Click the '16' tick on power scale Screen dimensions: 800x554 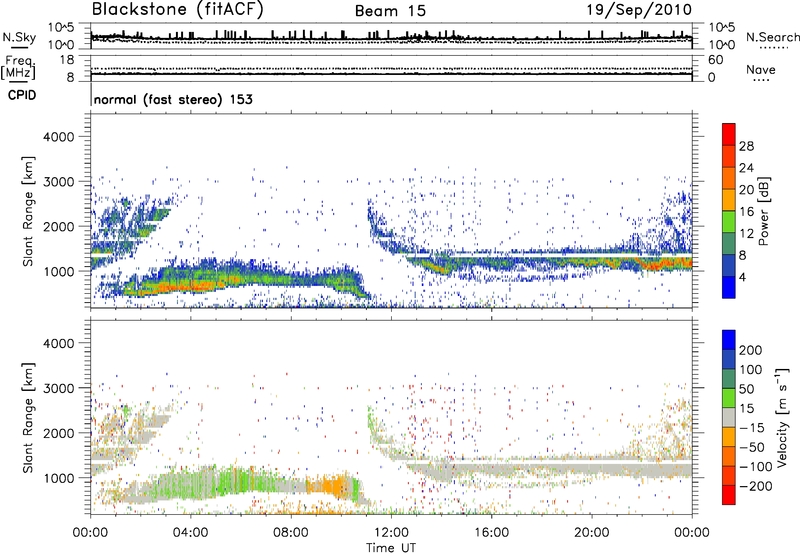click(x=746, y=212)
